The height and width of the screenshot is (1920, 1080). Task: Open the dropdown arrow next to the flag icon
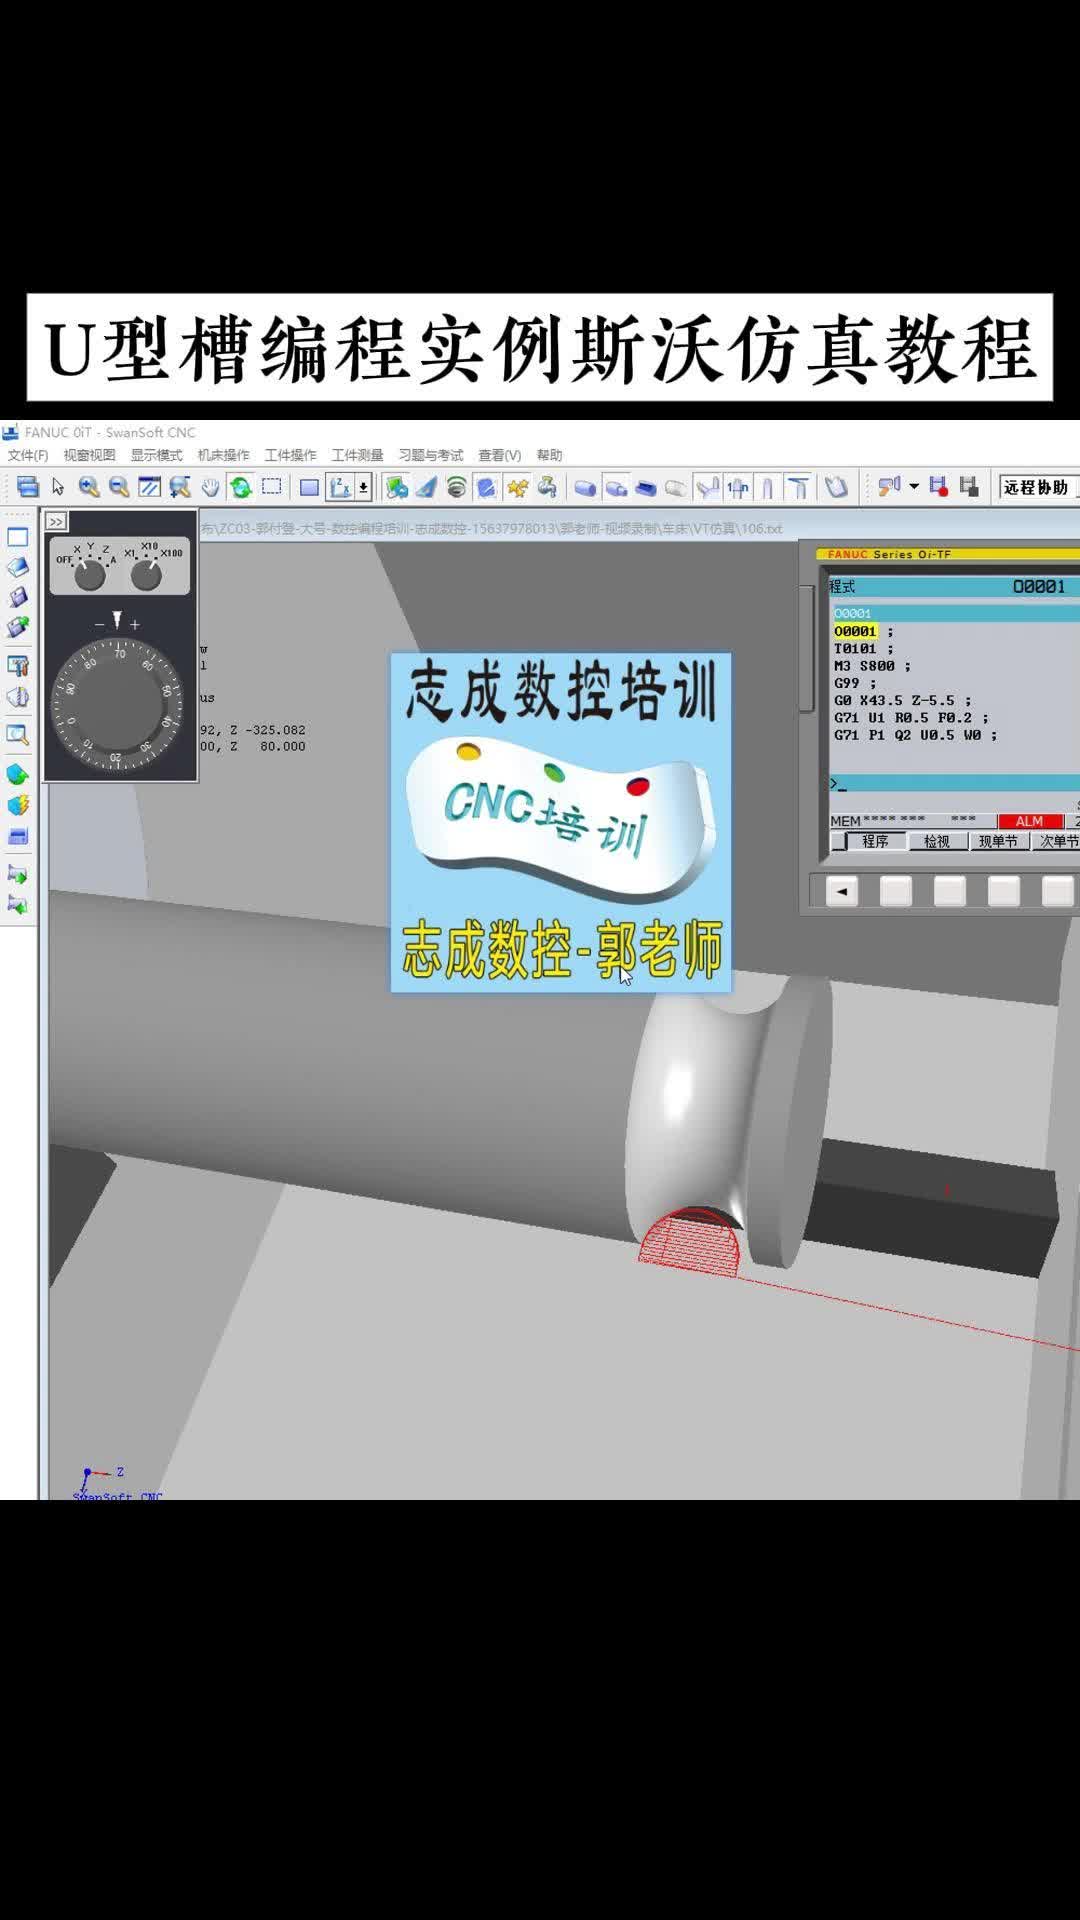click(x=914, y=487)
